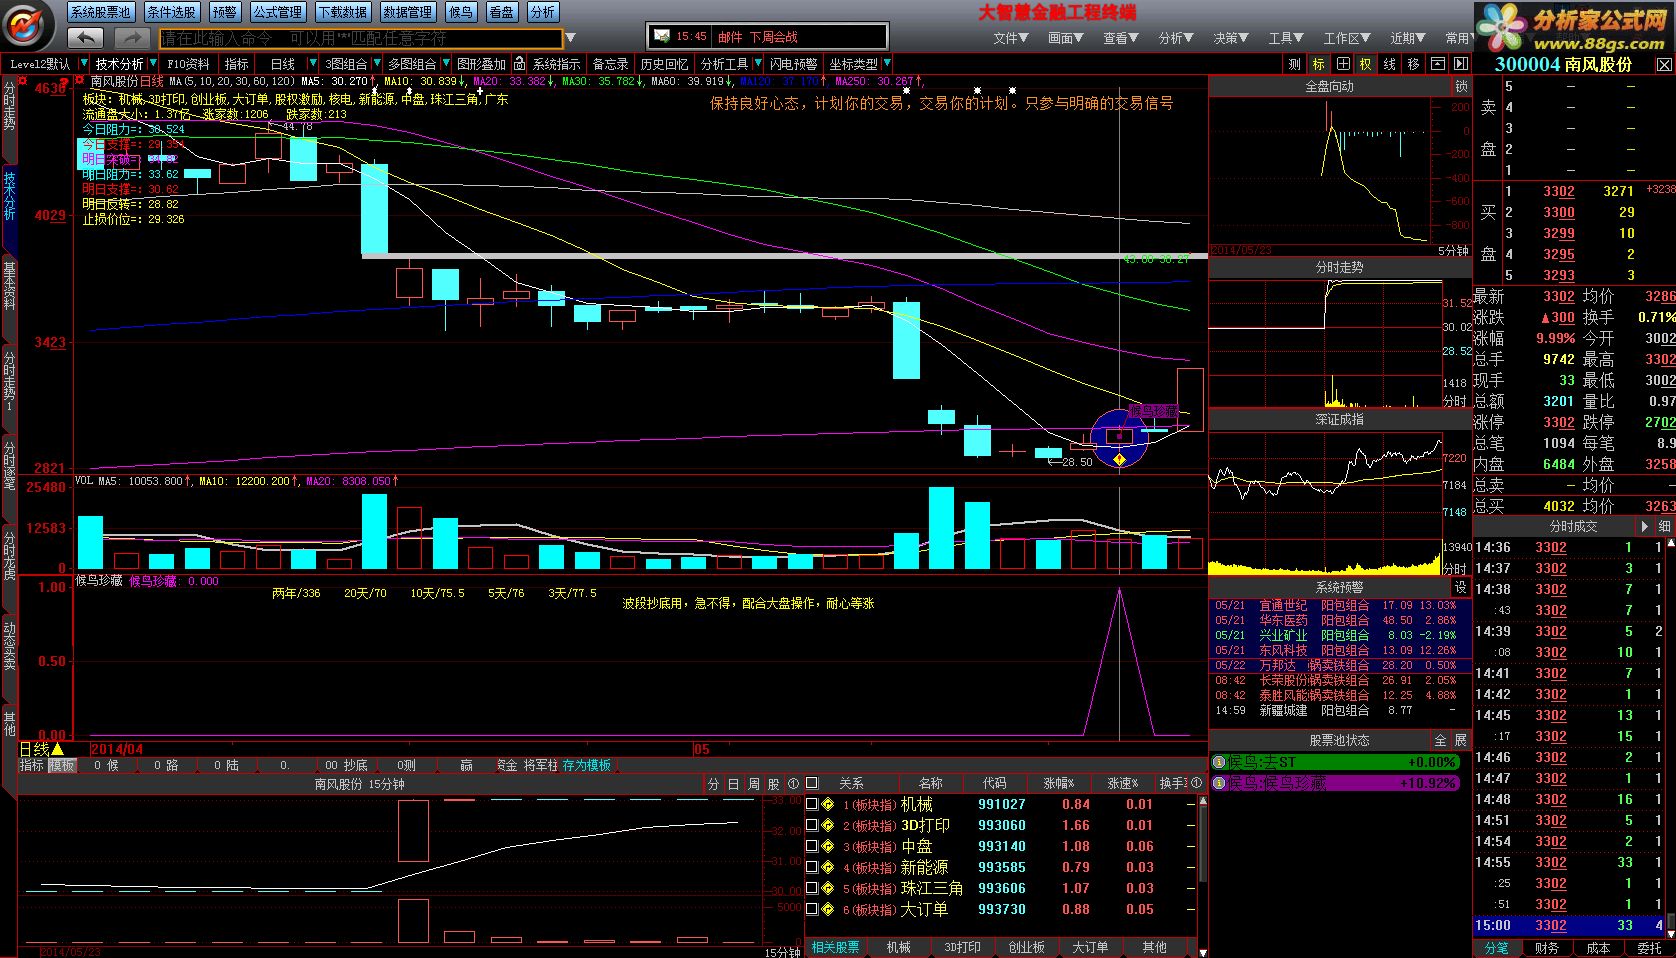
Task: Switch to the 相关股票 tab
Action: pos(836,947)
